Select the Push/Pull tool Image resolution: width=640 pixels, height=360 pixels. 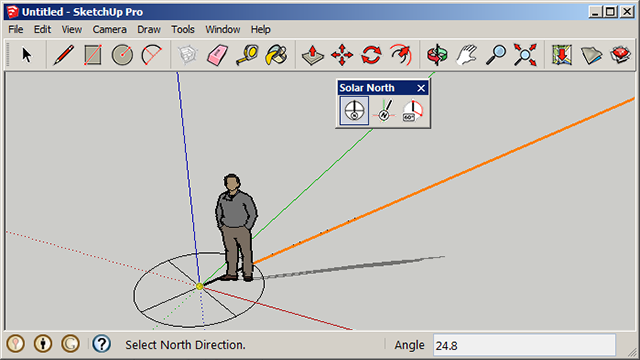313,55
